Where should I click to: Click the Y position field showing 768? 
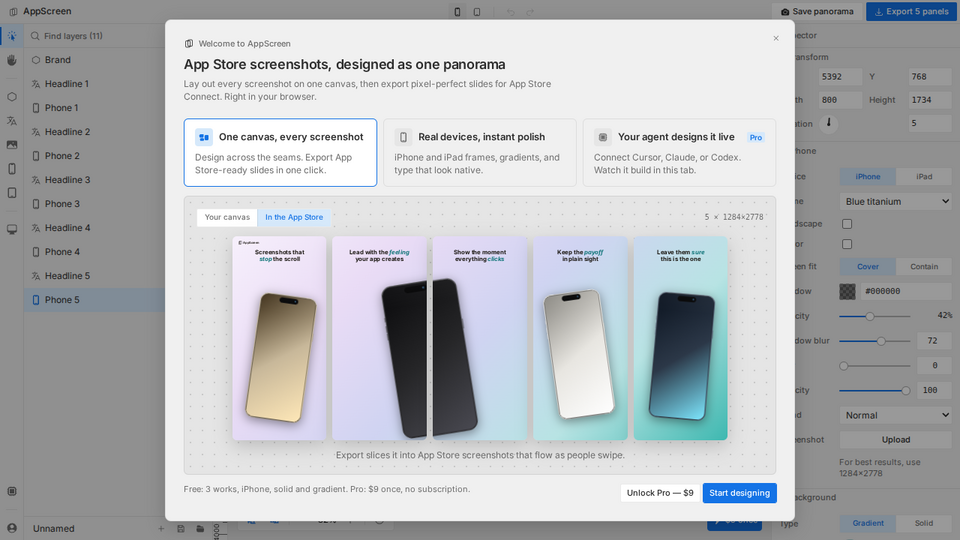pyautogui.click(x=930, y=77)
